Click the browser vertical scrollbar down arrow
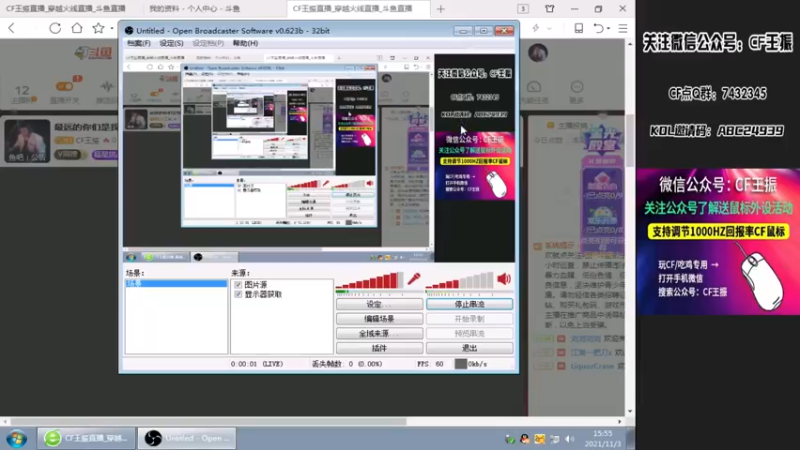Viewport: 800px width, 450px height. pos(630,411)
